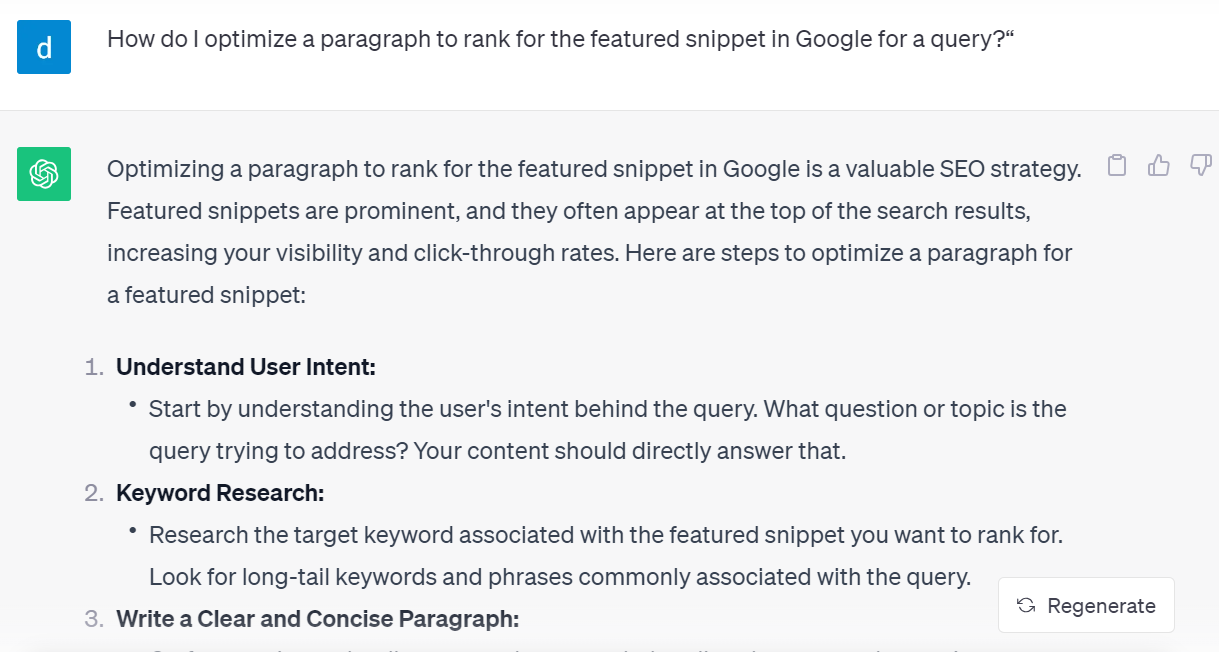Click the Regenerate text label
Image resolution: width=1219 pixels, height=652 pixels.
click(1101, 605)
